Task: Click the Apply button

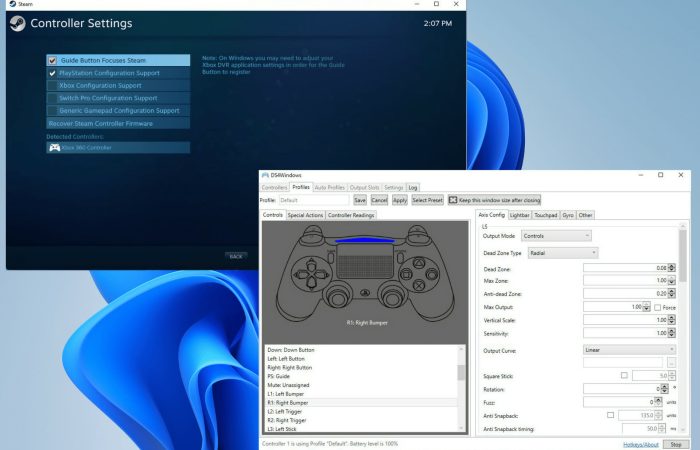Action: tap(400, 200)
